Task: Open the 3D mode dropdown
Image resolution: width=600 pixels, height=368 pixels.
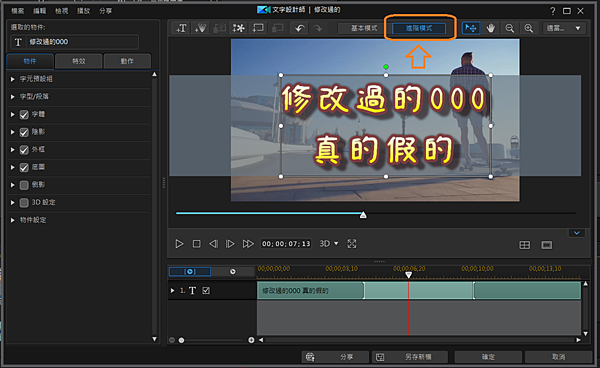Action: click(x=329, y=244)
